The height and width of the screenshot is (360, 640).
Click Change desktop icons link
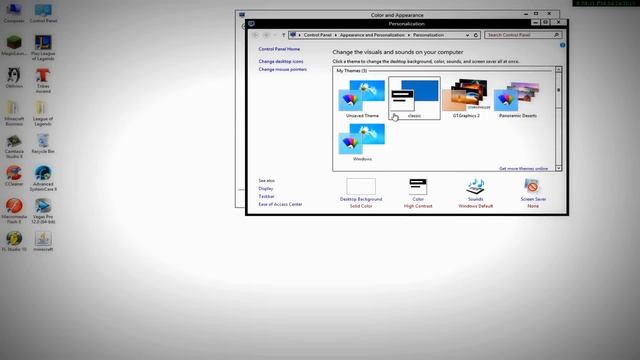(281, 61)
